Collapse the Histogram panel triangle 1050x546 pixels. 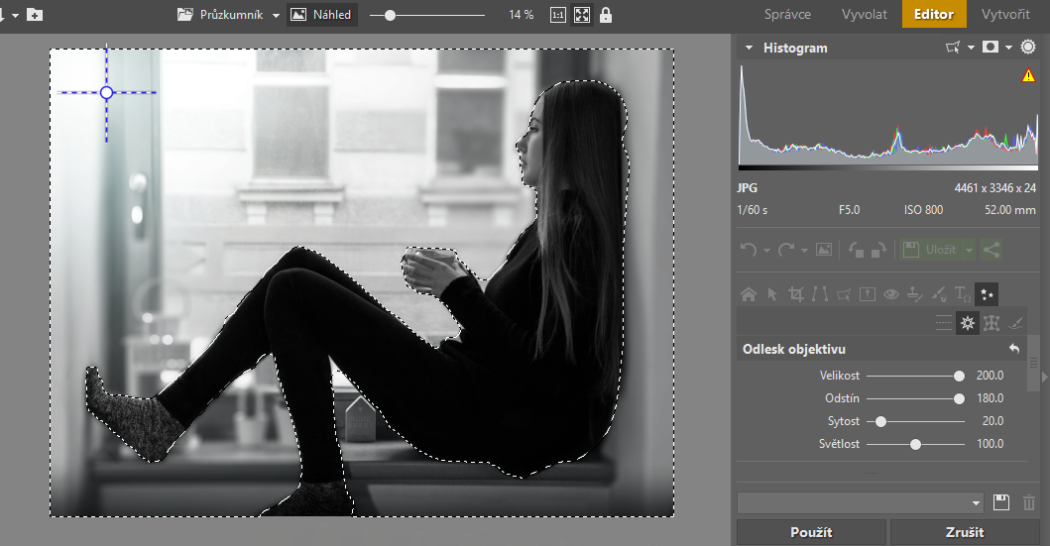coord(749,48)
